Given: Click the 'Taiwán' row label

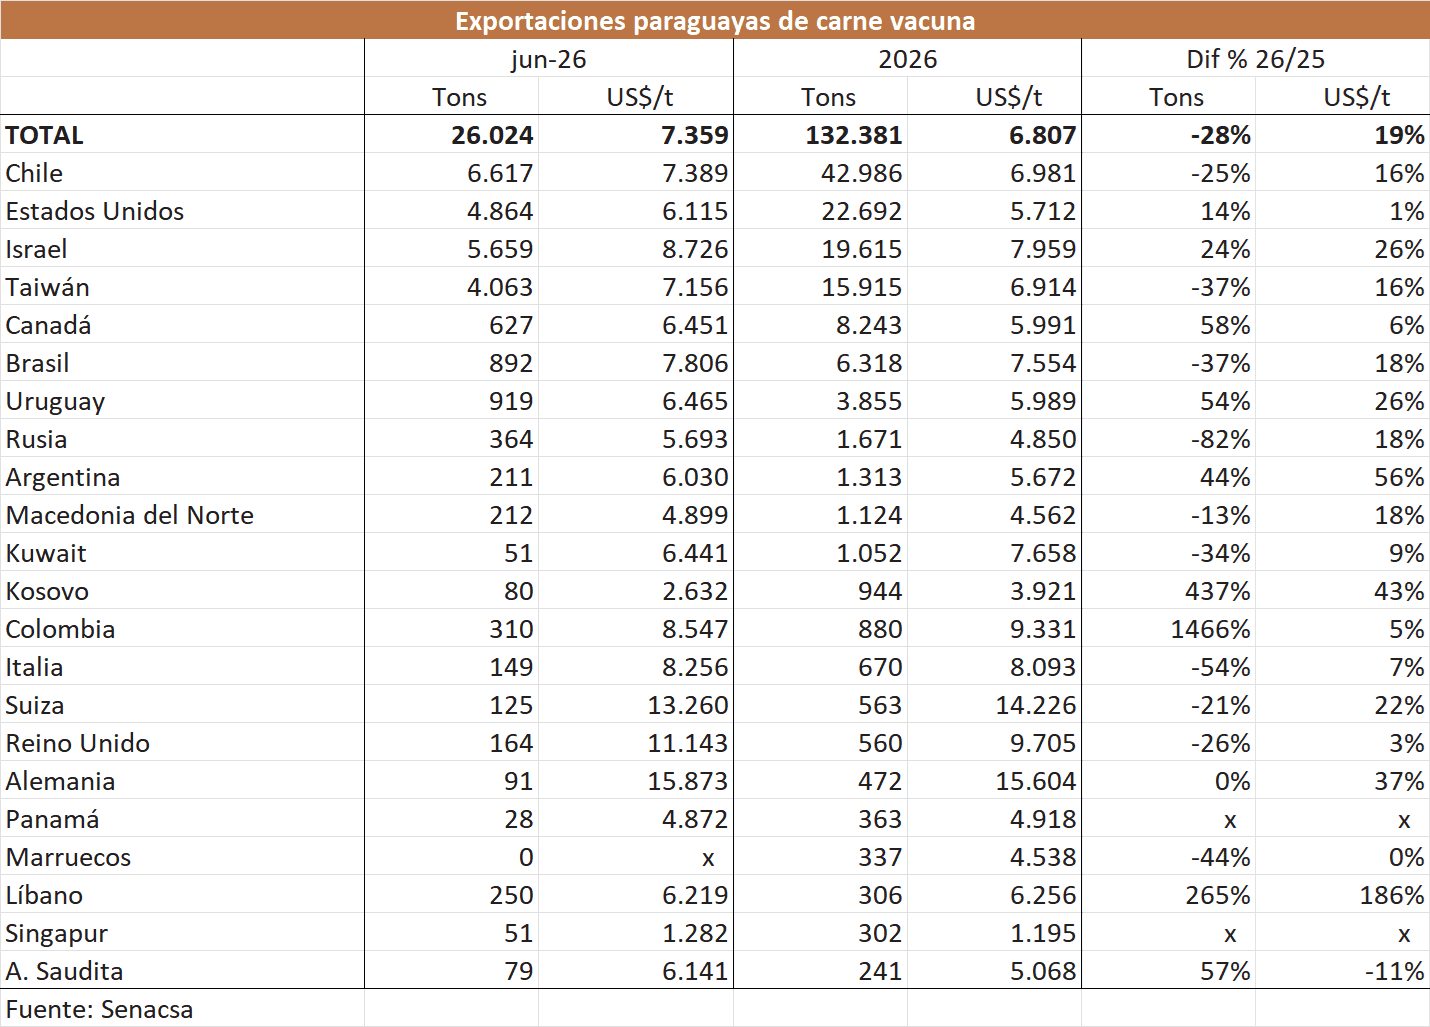Looking at the screenshot, I should tap(47, 287).
